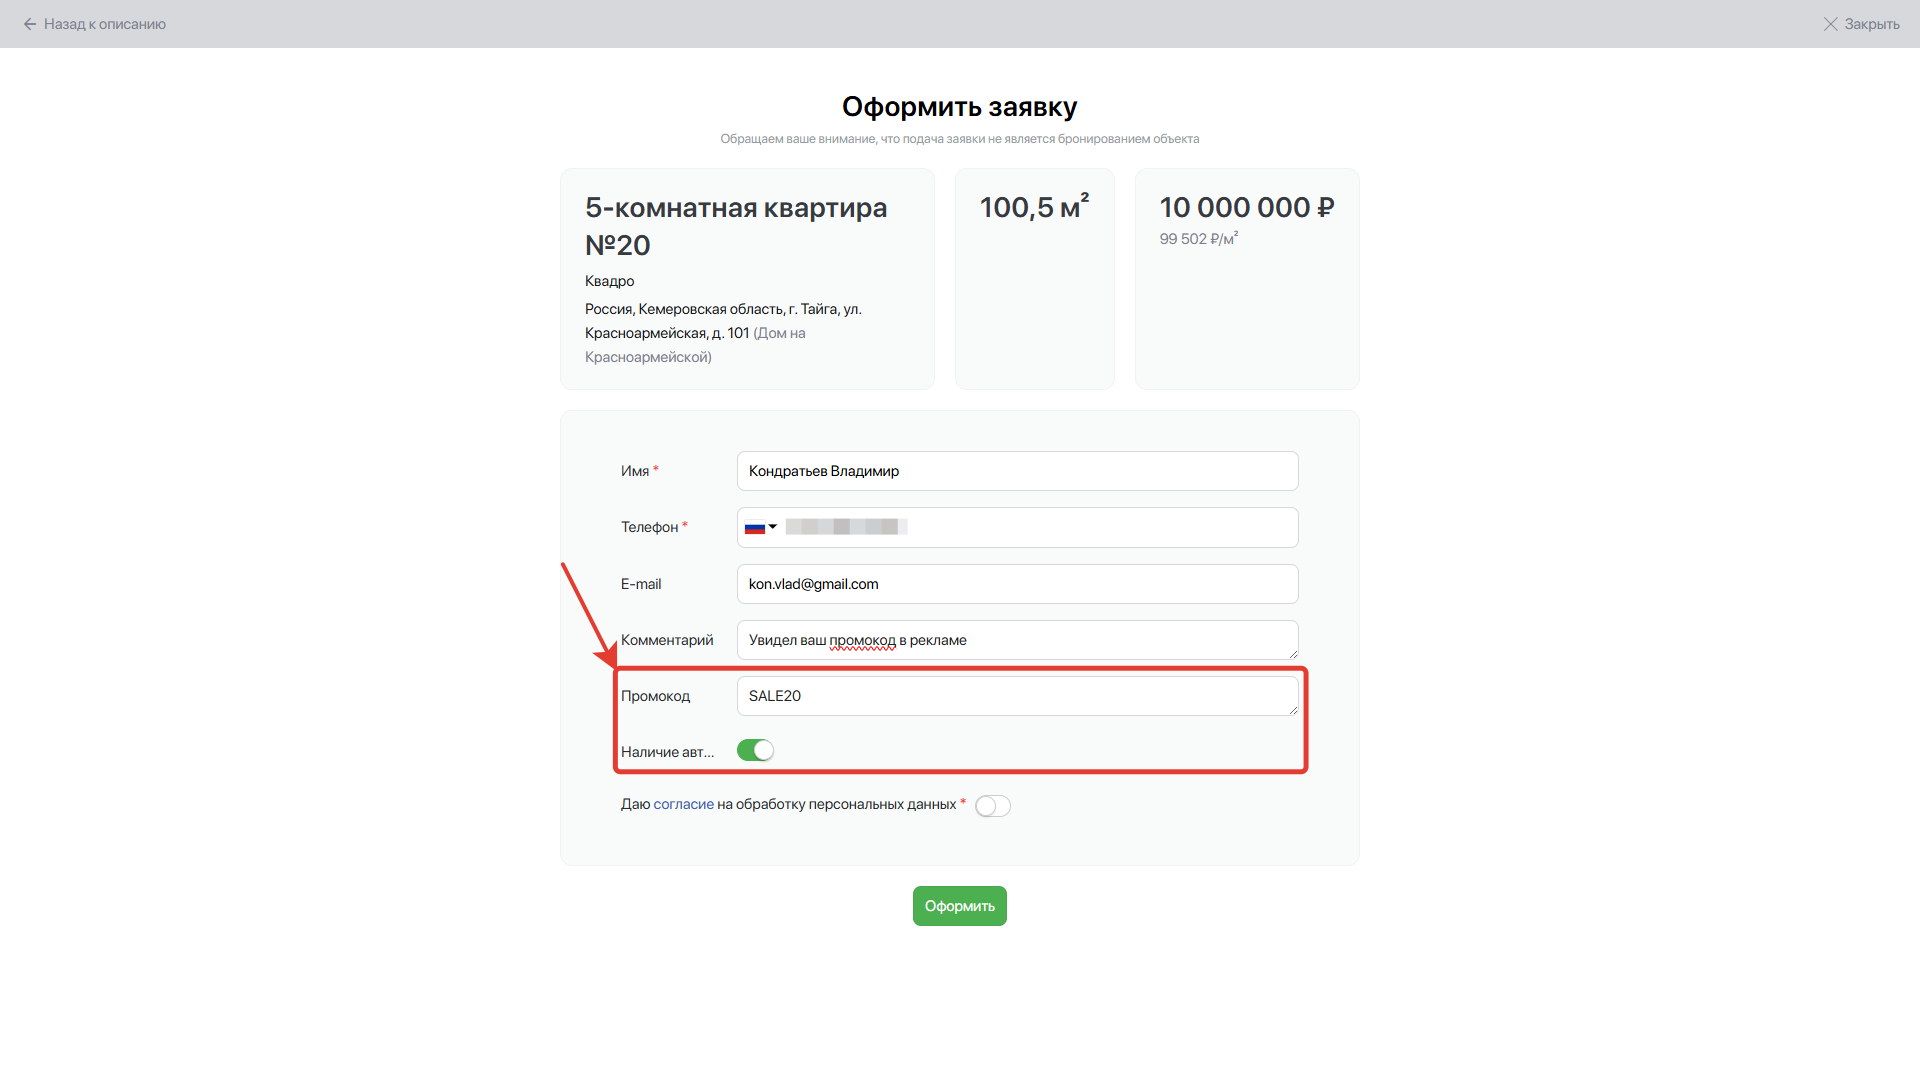
Task: Open the 'Дом на Красноармейской' link
Action: (779, 333)
